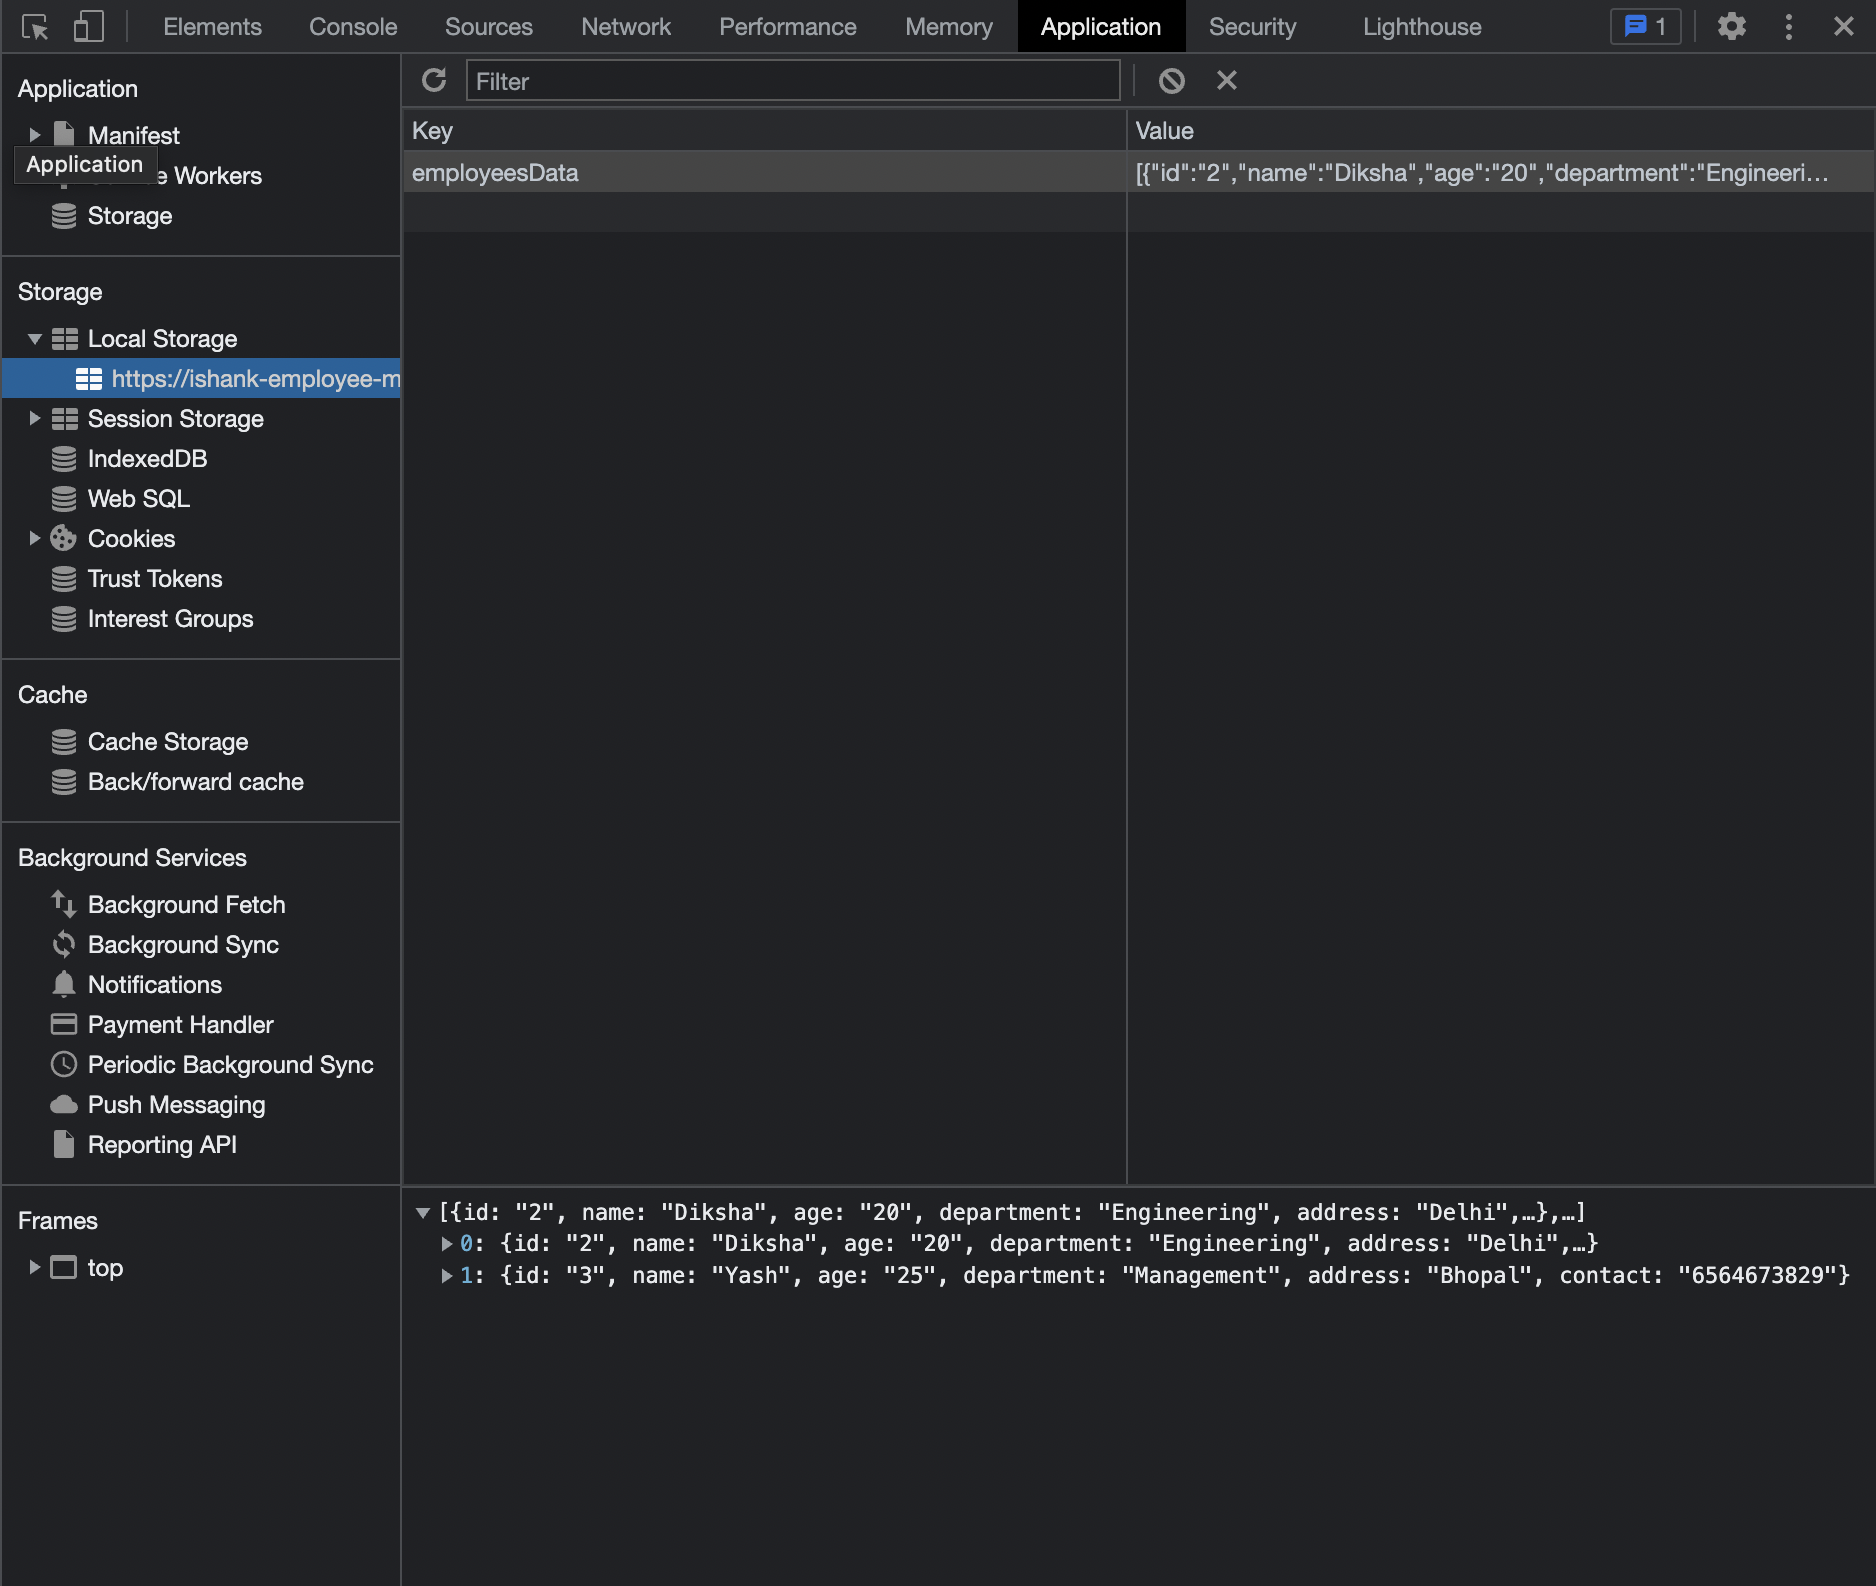Collapse the parsed array preview
Viewport: 1876px width, 1586px height.
coord(423,1213)
